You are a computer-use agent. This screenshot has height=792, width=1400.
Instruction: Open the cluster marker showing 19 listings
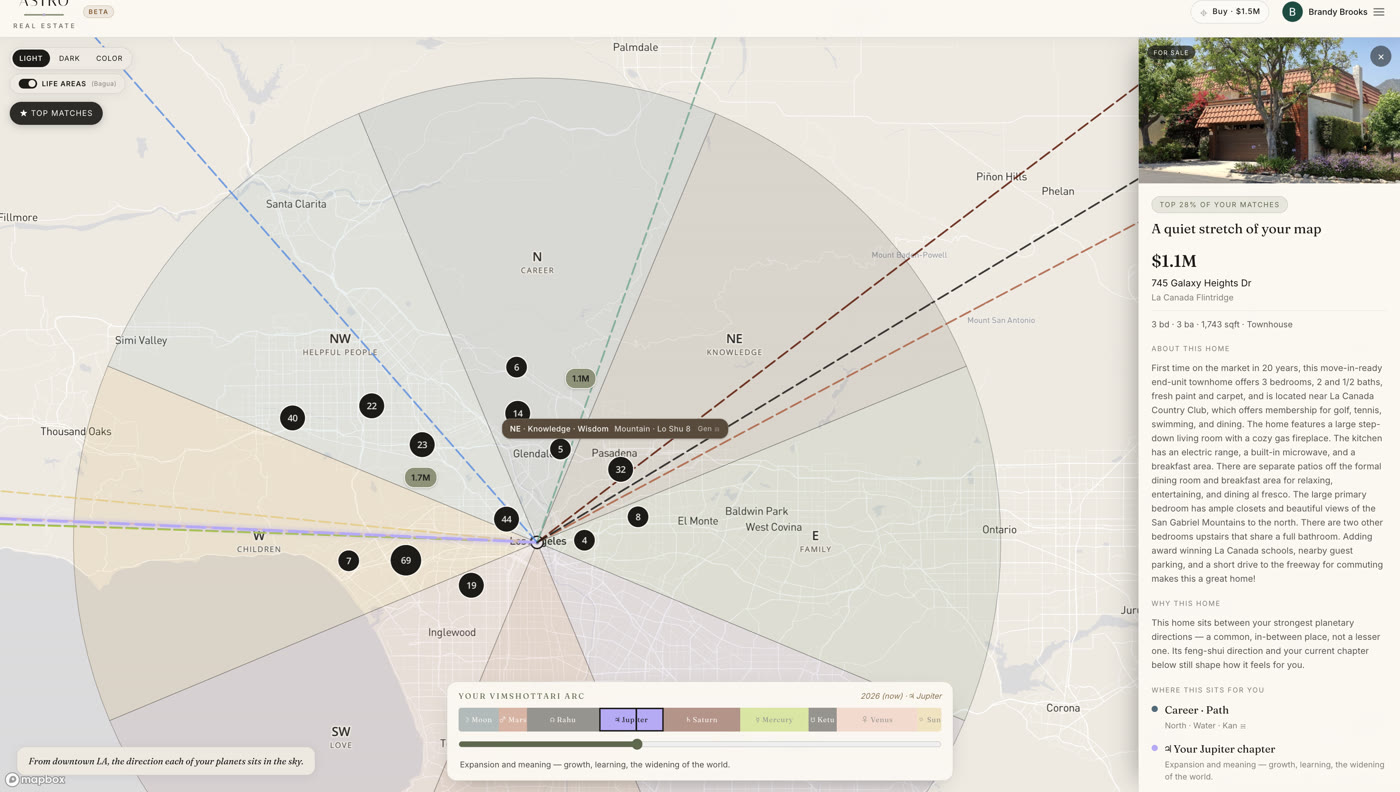[471, 585]
